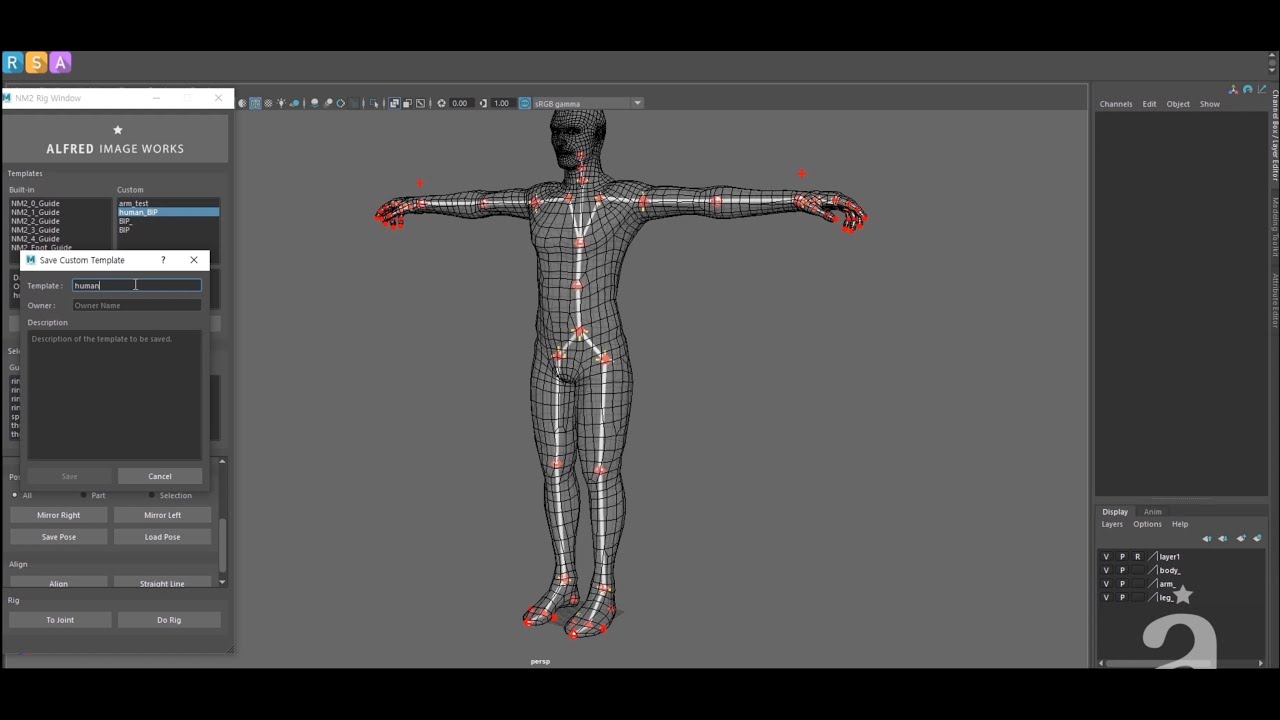This screenshot has height=720, width=1280.
Task: Toggle visibility V of layer1
Action: coord(1106,557)
